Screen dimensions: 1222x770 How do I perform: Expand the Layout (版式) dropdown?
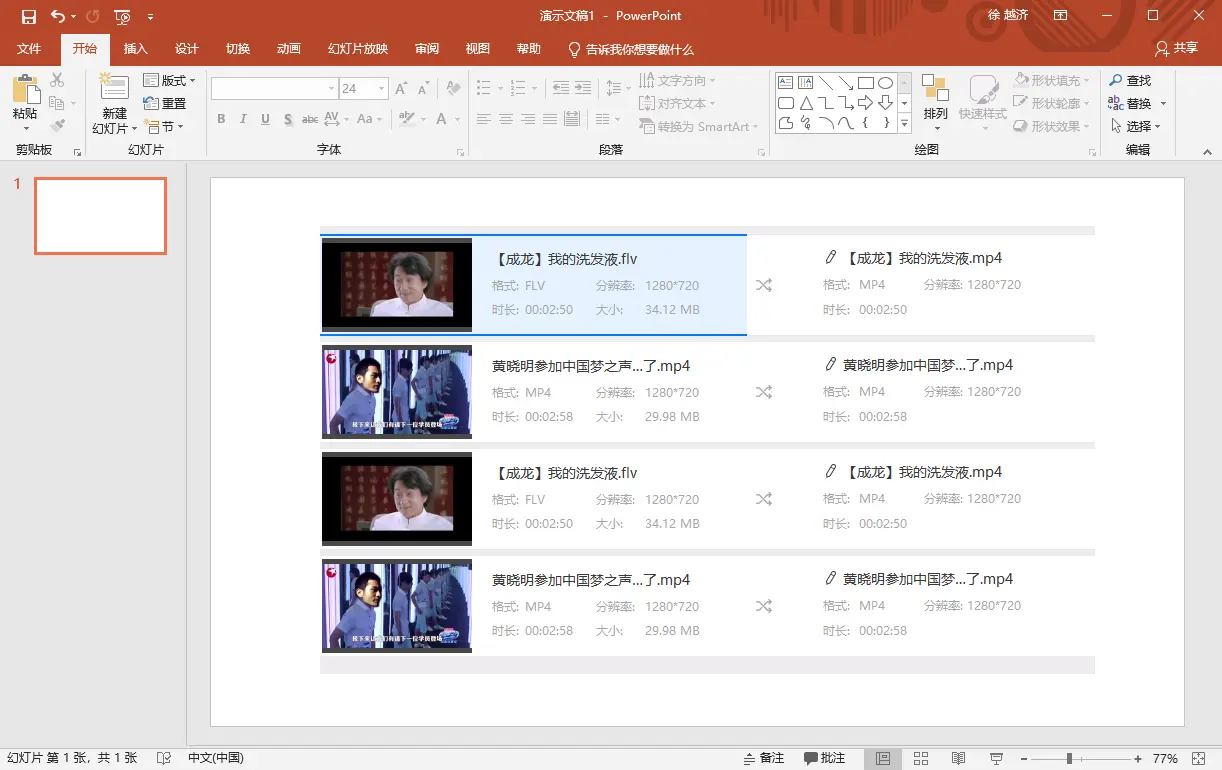[169, 80]
